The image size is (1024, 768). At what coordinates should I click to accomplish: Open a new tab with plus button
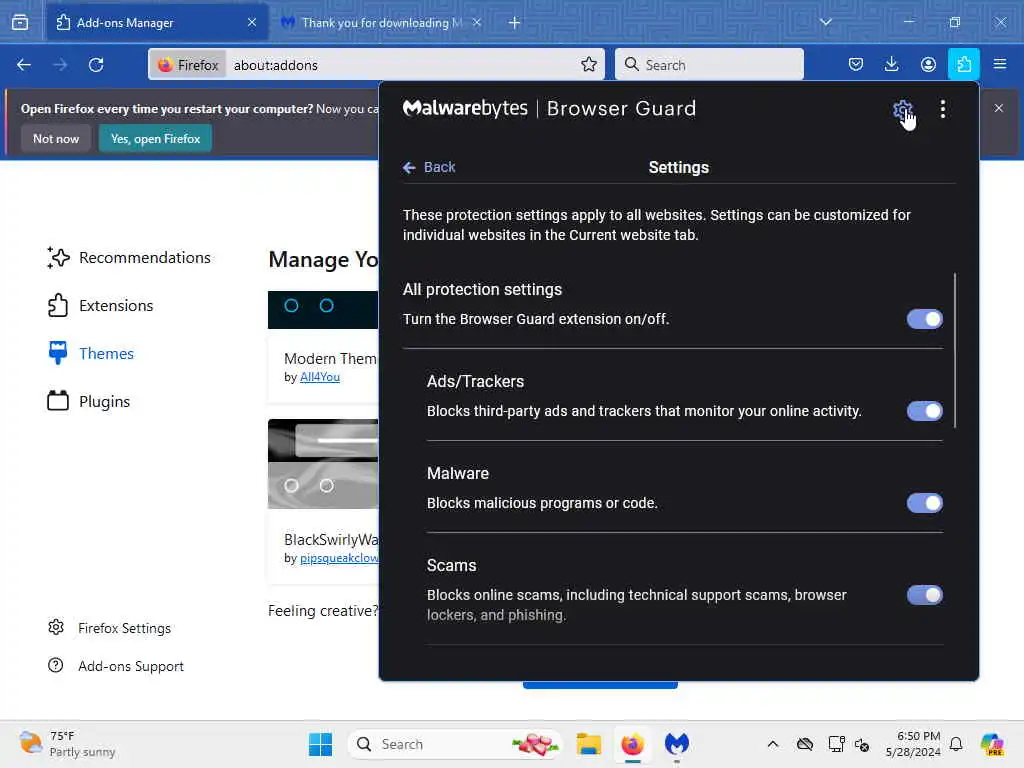click(x=515, y=22)
